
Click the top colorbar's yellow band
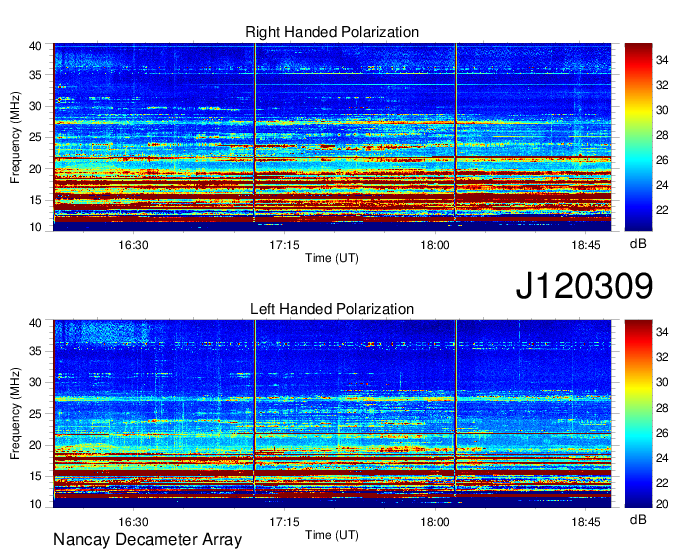pos(638,111)
